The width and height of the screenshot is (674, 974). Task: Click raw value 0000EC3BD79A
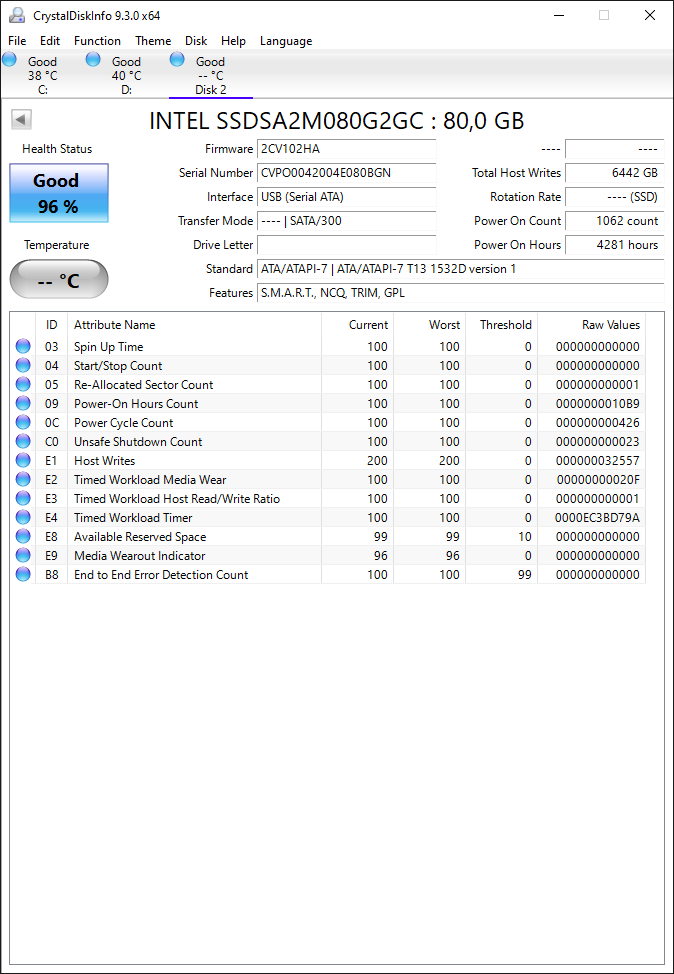pyautogui.click(x=598, y=517)
